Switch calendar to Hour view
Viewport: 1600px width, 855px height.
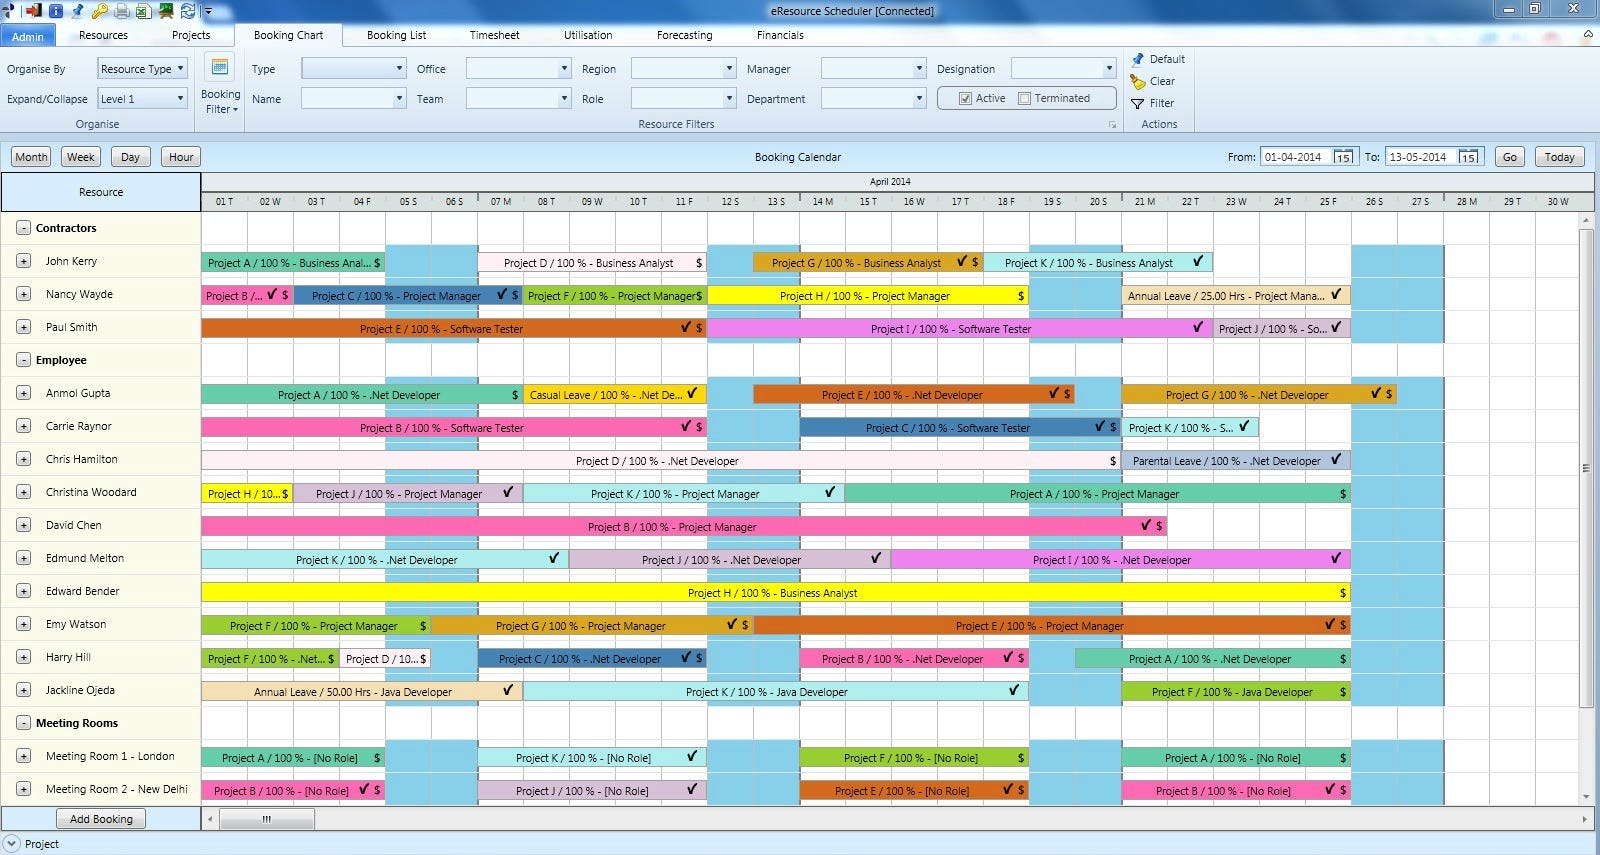click(x=181, y=157)
